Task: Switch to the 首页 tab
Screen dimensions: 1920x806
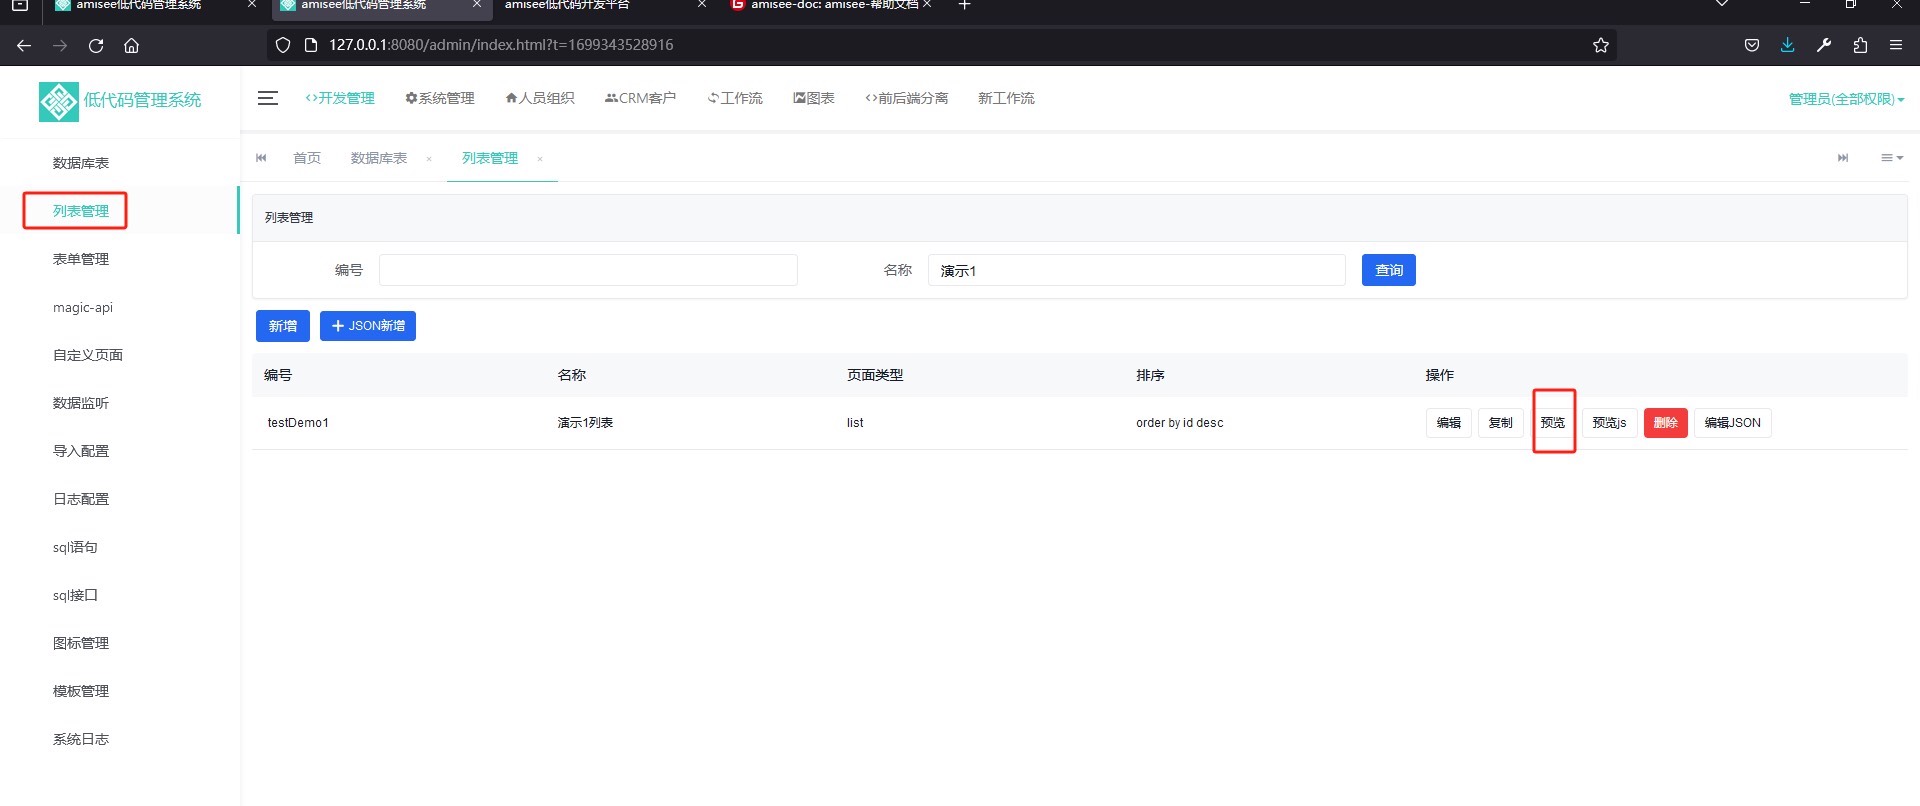Action: point(306,158)
